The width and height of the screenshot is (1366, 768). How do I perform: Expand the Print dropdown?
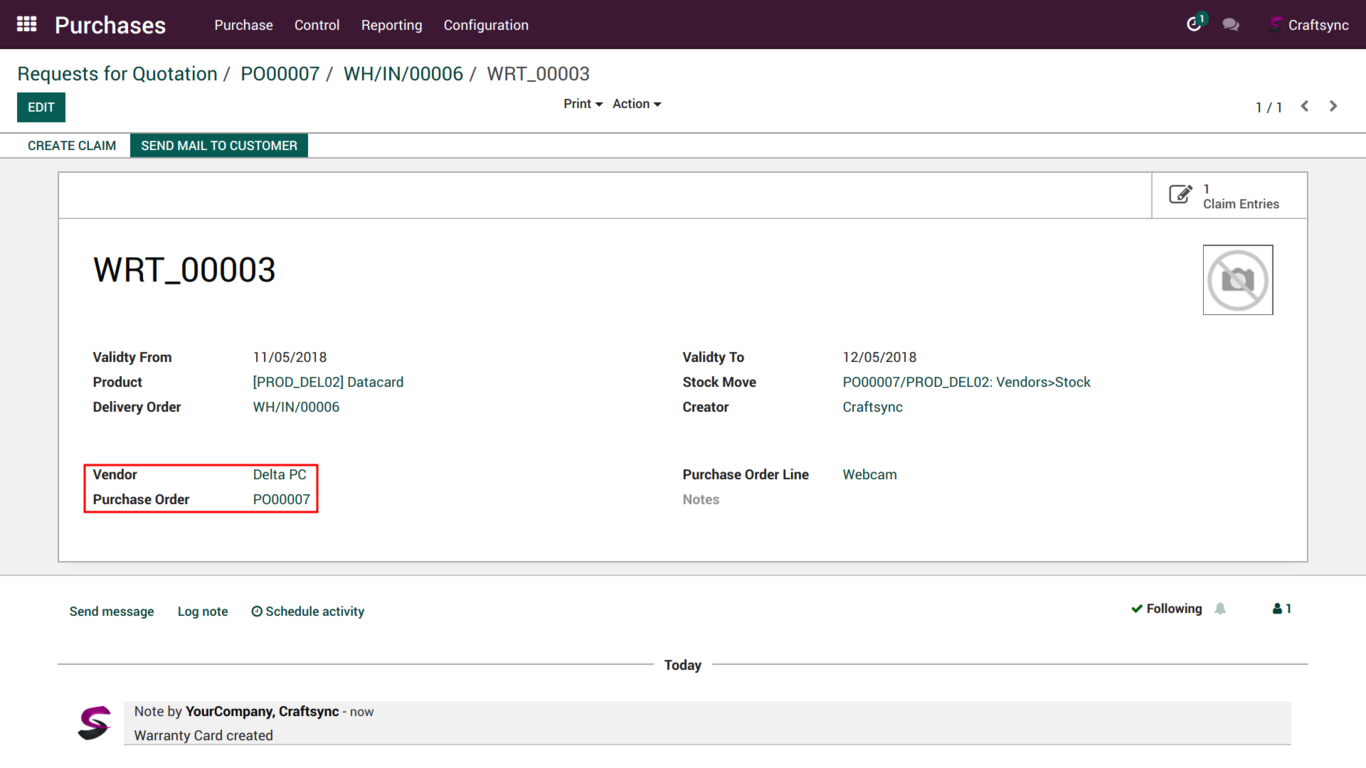[x=582, y=104]
